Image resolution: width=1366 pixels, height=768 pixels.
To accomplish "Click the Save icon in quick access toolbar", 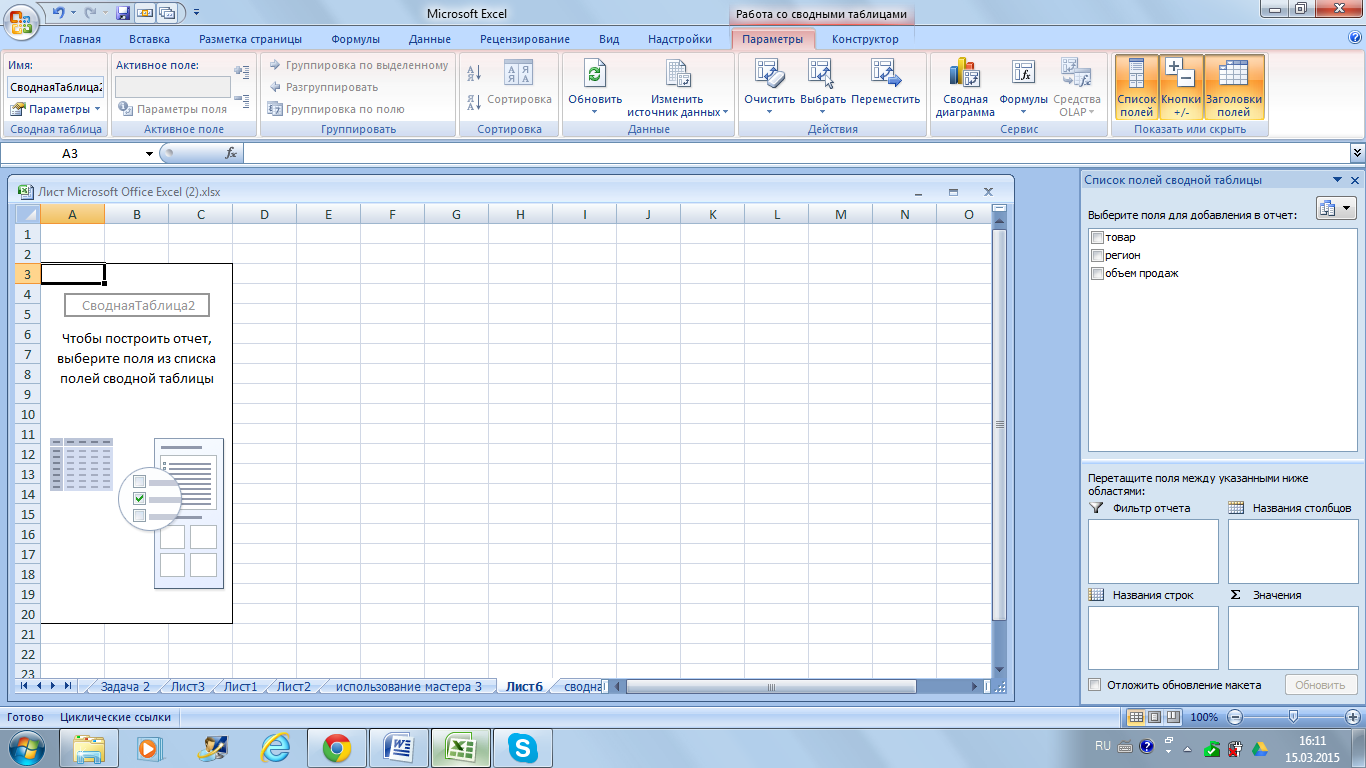I will [x=123, y=13].
